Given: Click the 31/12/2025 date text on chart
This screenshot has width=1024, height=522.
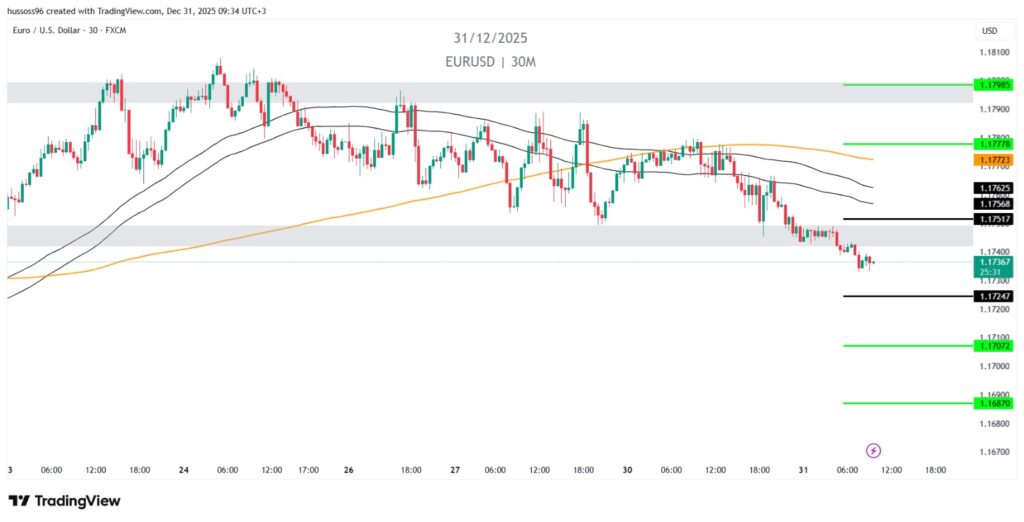Looking at the screenshot, I should click(x=489, y=38).
